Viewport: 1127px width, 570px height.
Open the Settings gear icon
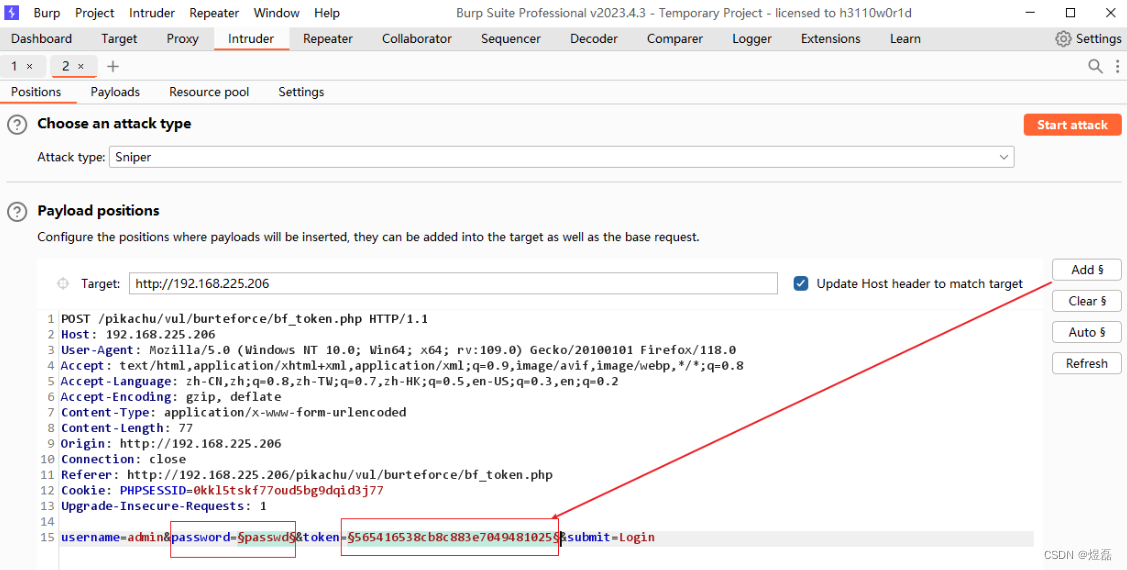1063,39
